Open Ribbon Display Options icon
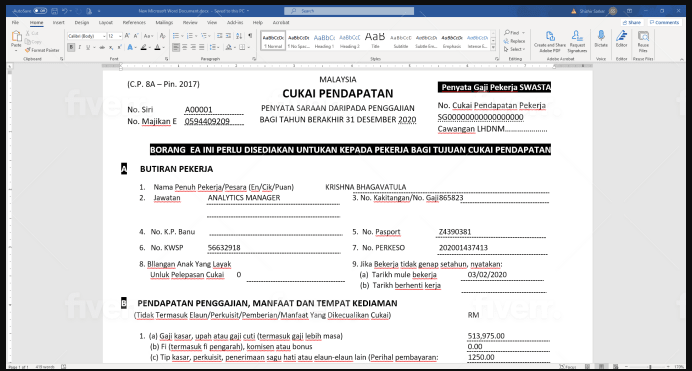The width and height of the screenshot is (692, 371). [x=629, y=11]
